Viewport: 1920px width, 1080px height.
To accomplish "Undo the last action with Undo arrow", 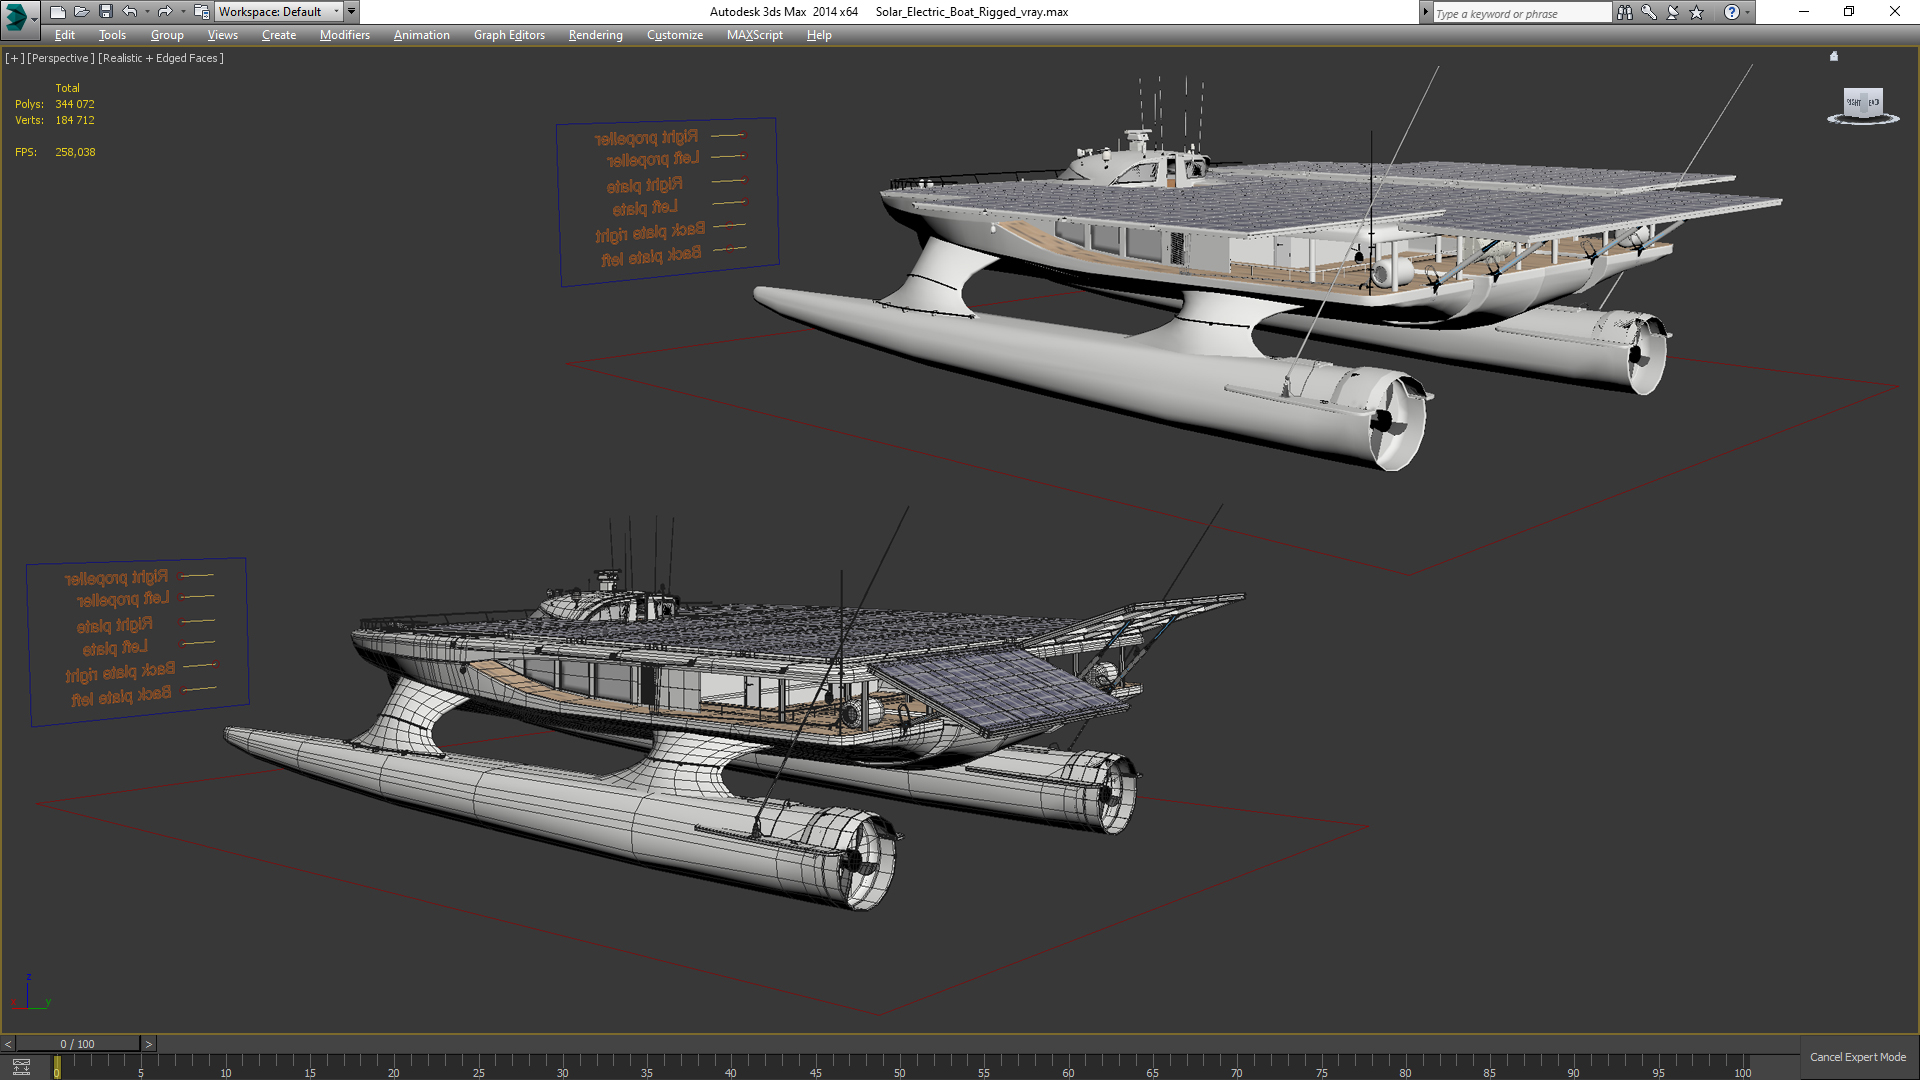I will coord(130,12).
